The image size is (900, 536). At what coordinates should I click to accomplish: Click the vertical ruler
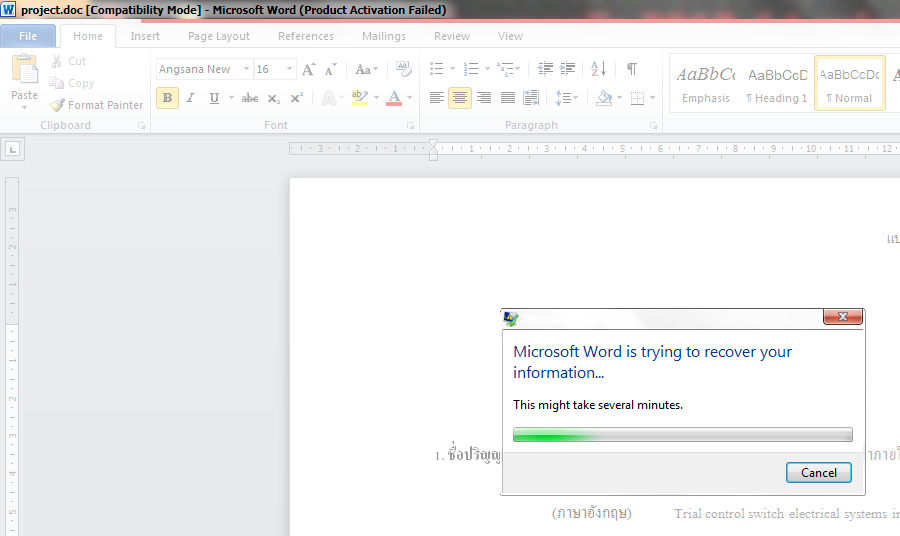[x=12, y=356]
